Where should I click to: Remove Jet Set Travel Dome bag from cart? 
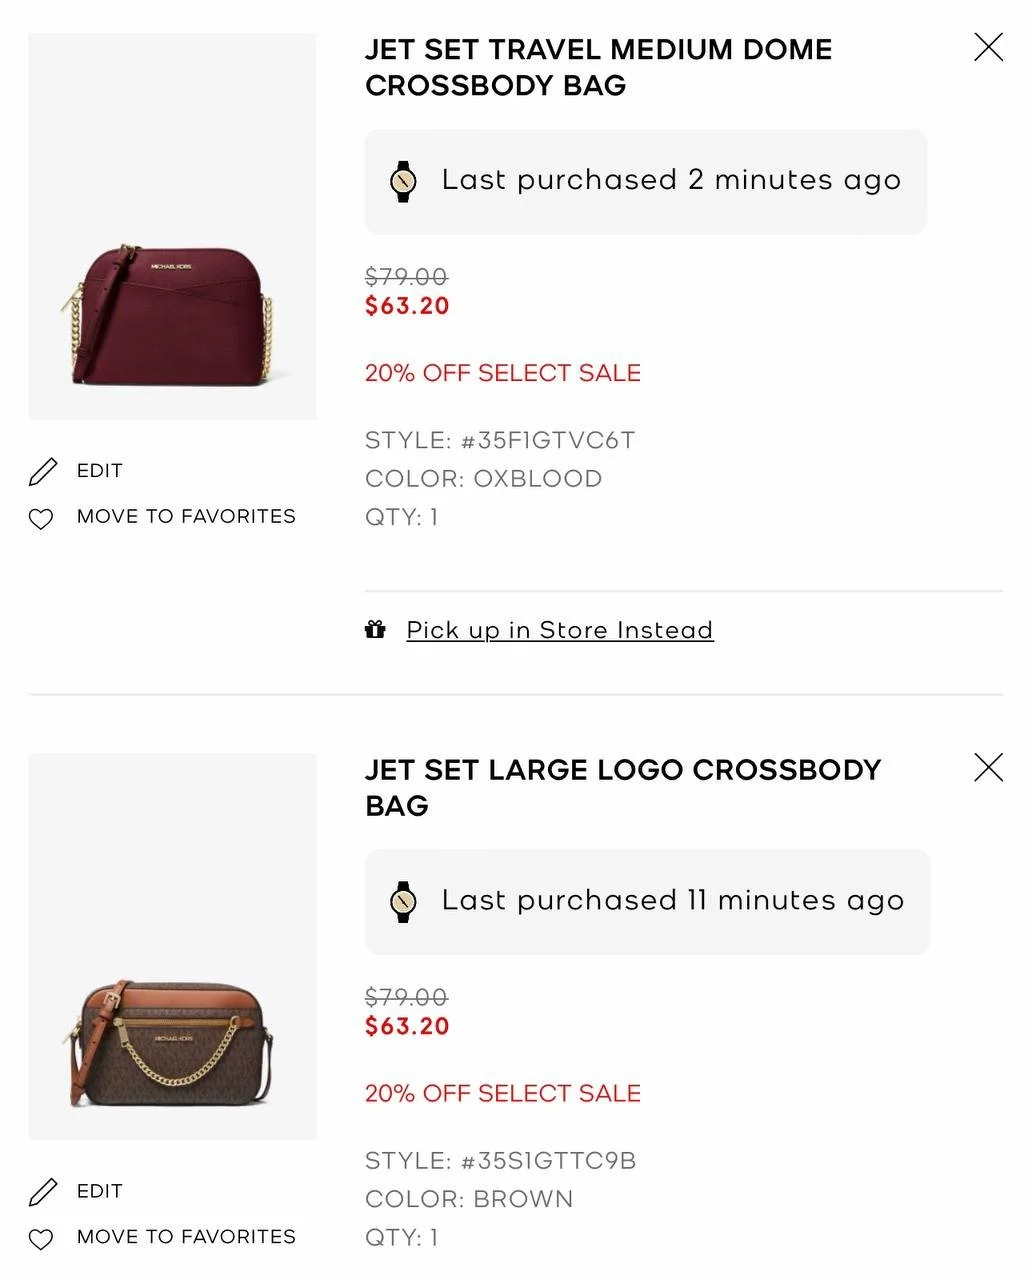[988, 47]
